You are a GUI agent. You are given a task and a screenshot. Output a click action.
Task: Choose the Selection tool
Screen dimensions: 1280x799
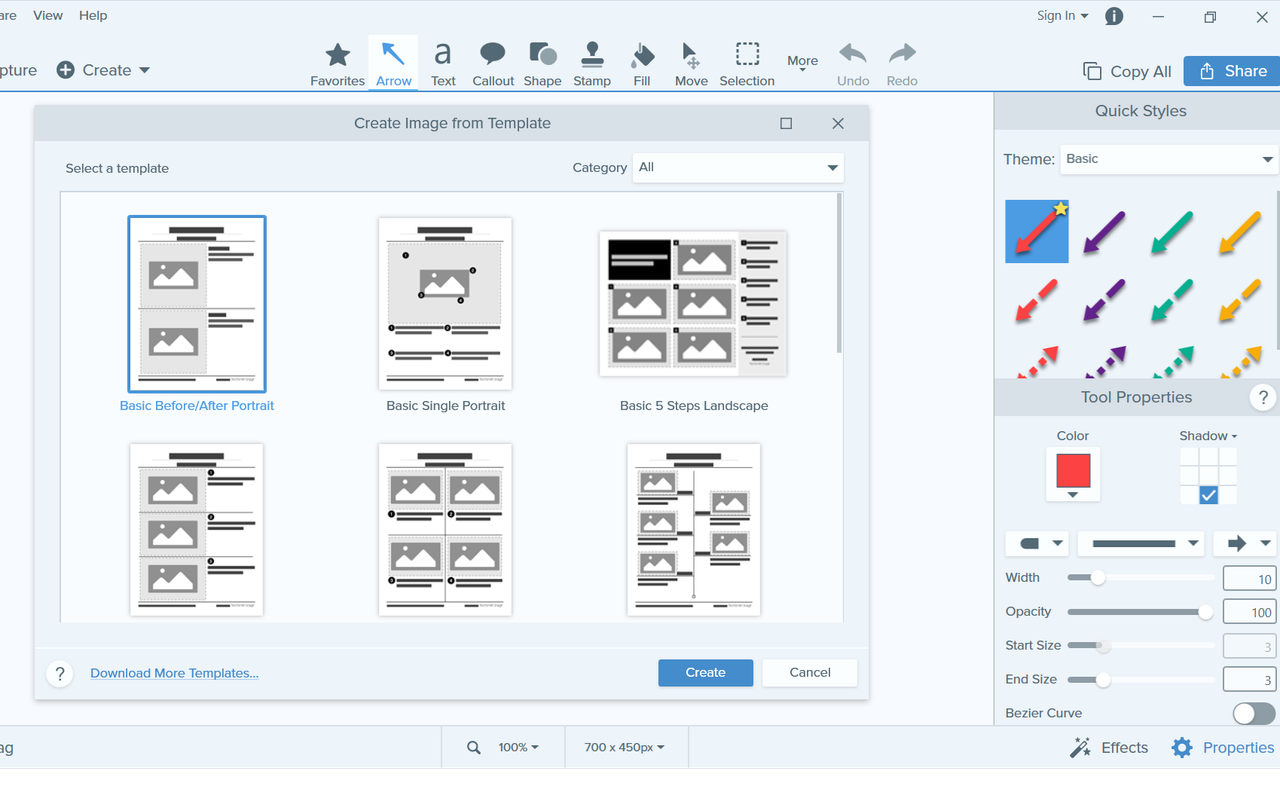[747, 62]
